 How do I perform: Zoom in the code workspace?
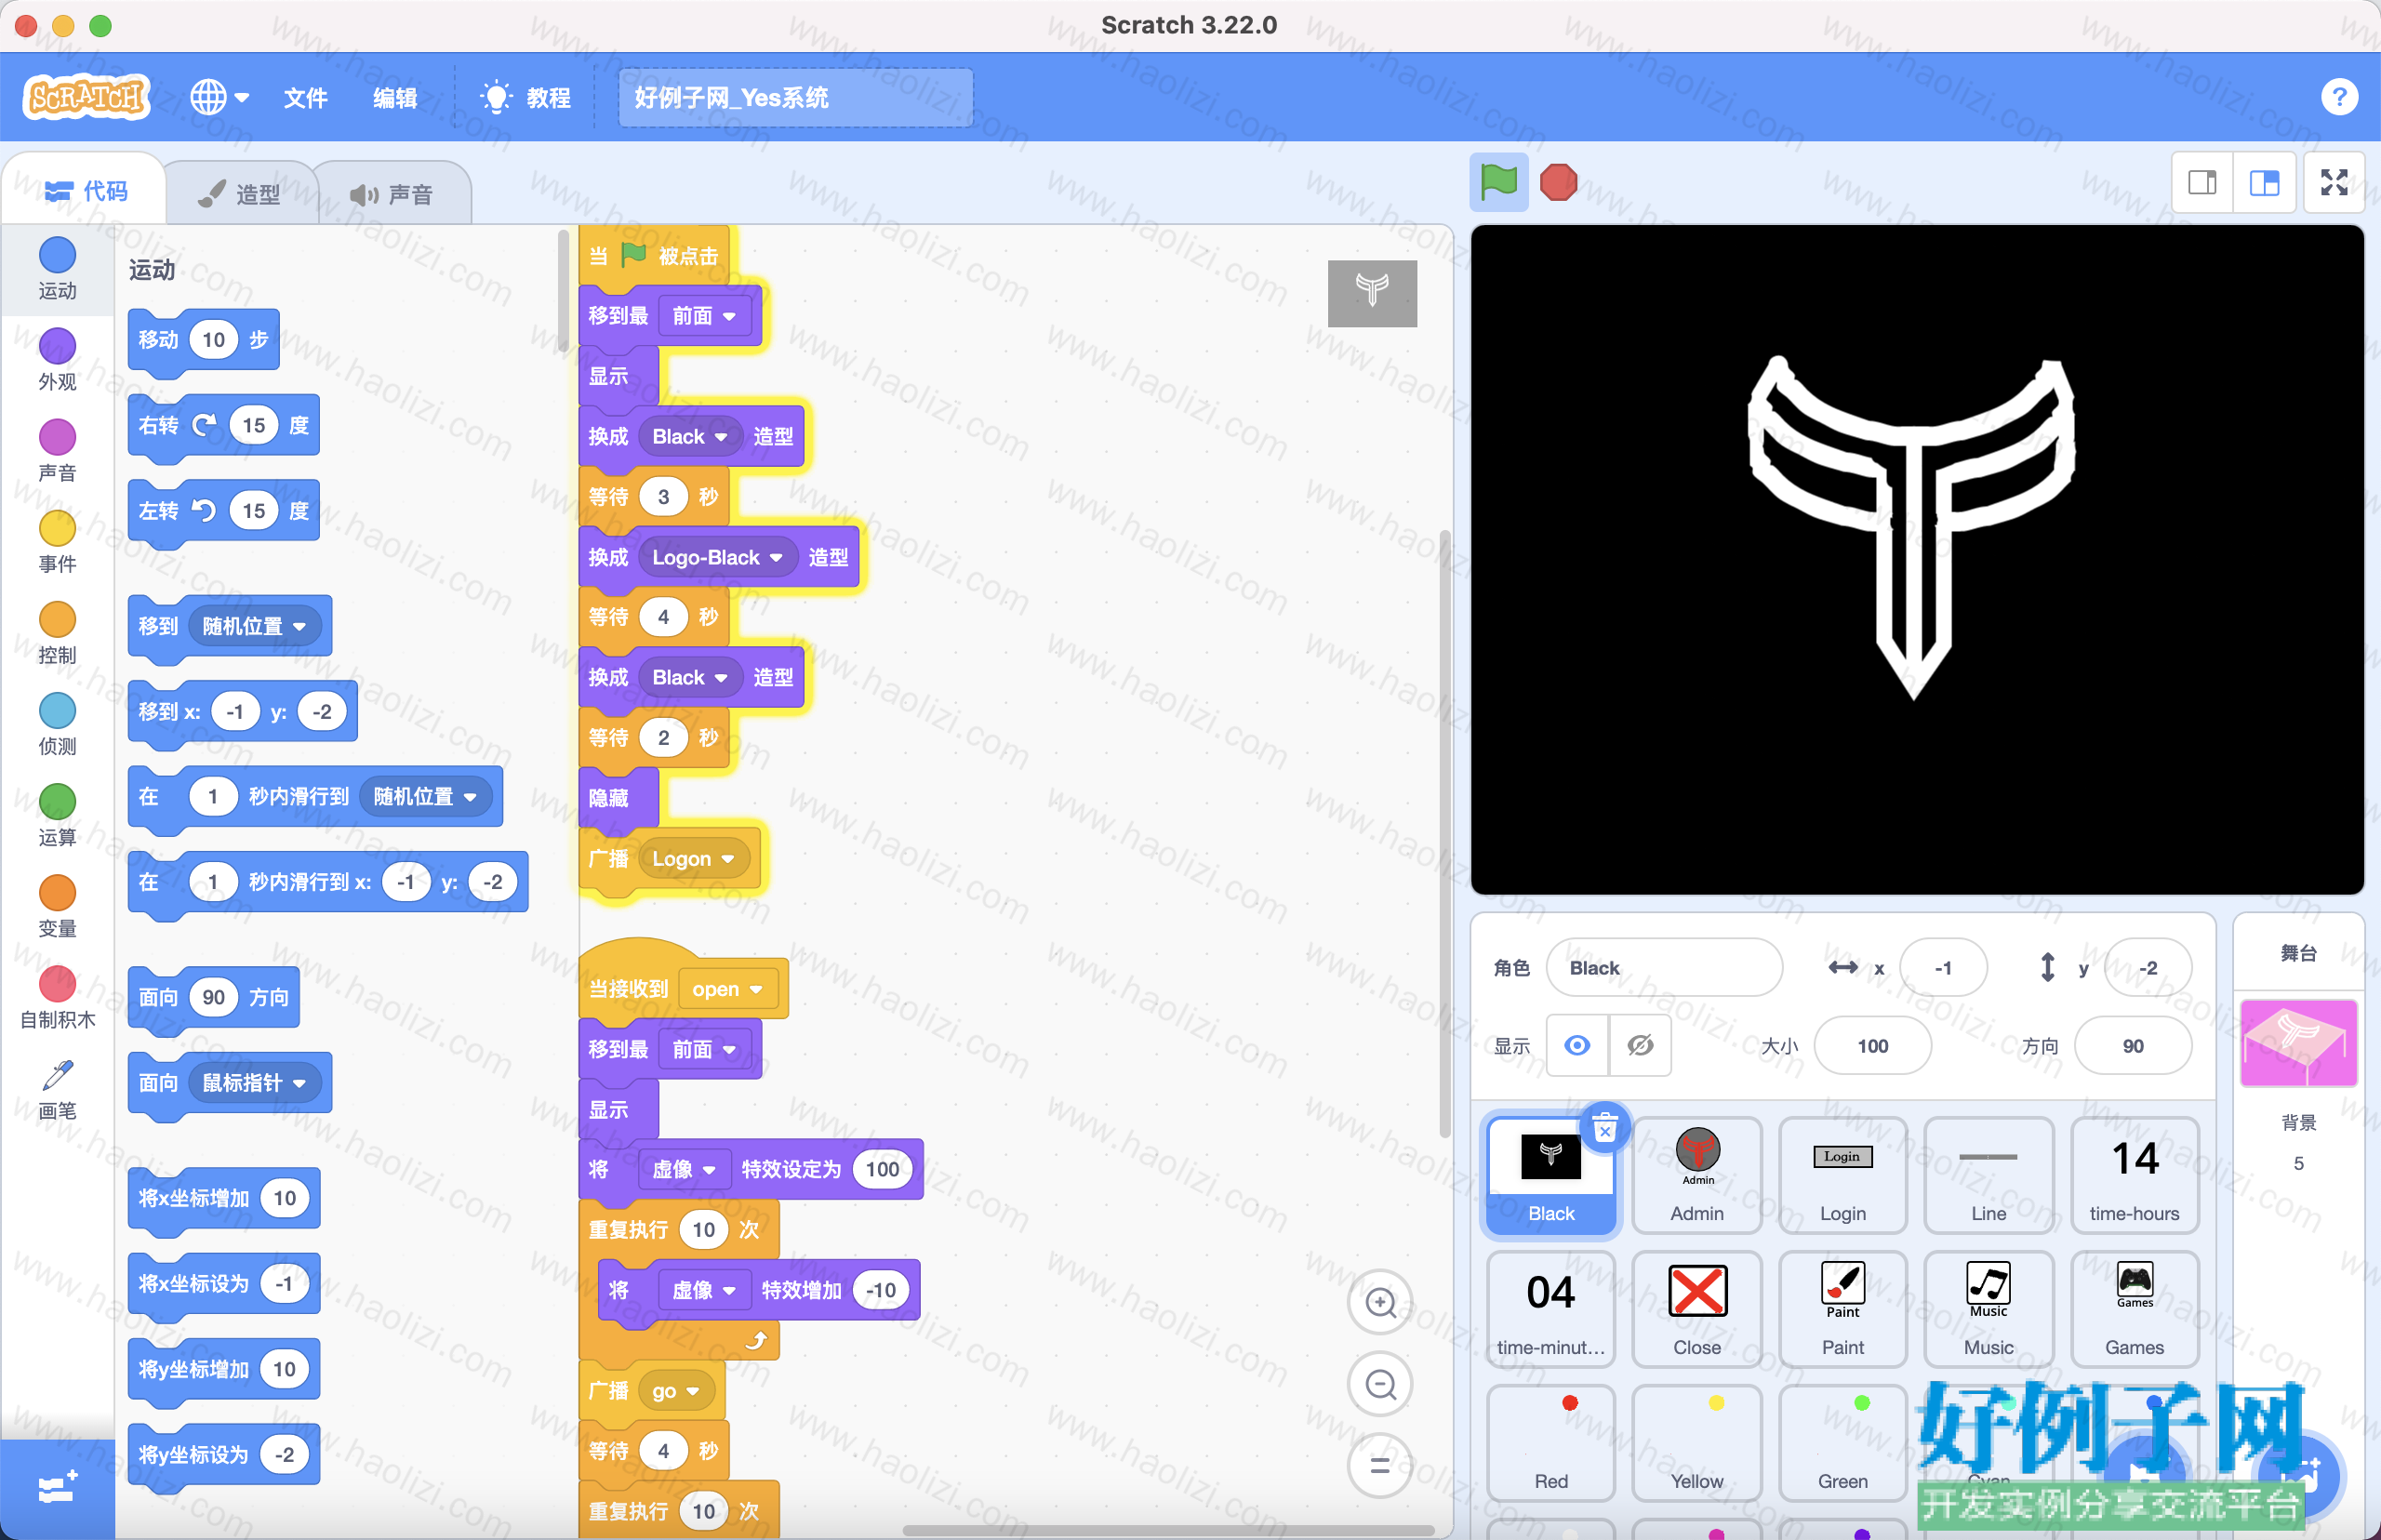pos(1381,1302)
